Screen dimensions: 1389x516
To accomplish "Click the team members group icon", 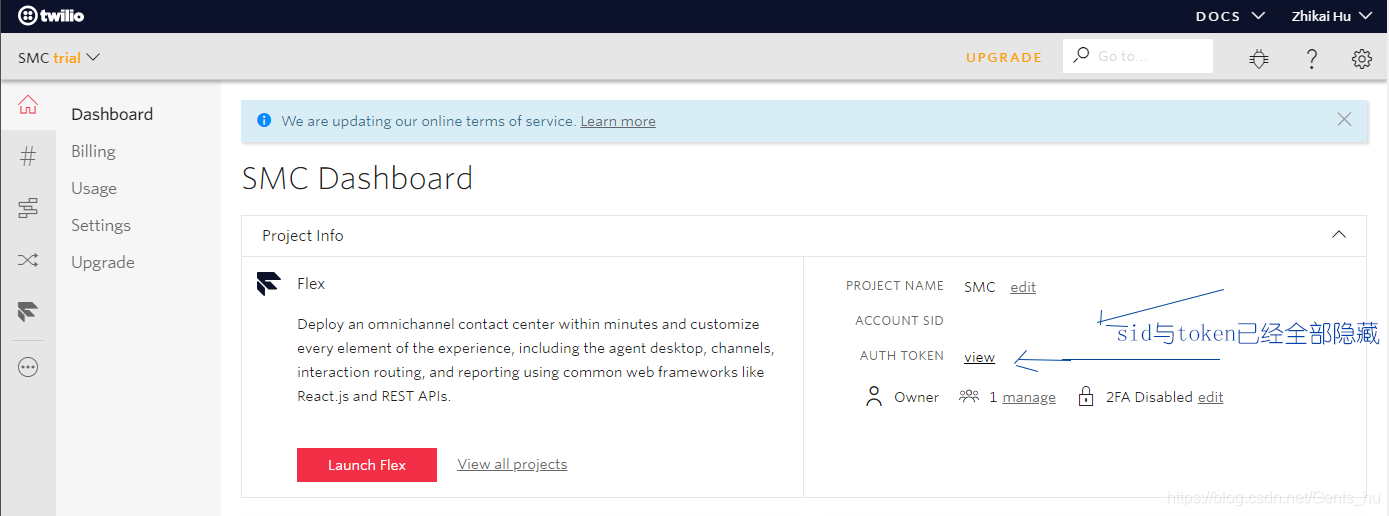I will pyautogui.click(x=968, y=396).
